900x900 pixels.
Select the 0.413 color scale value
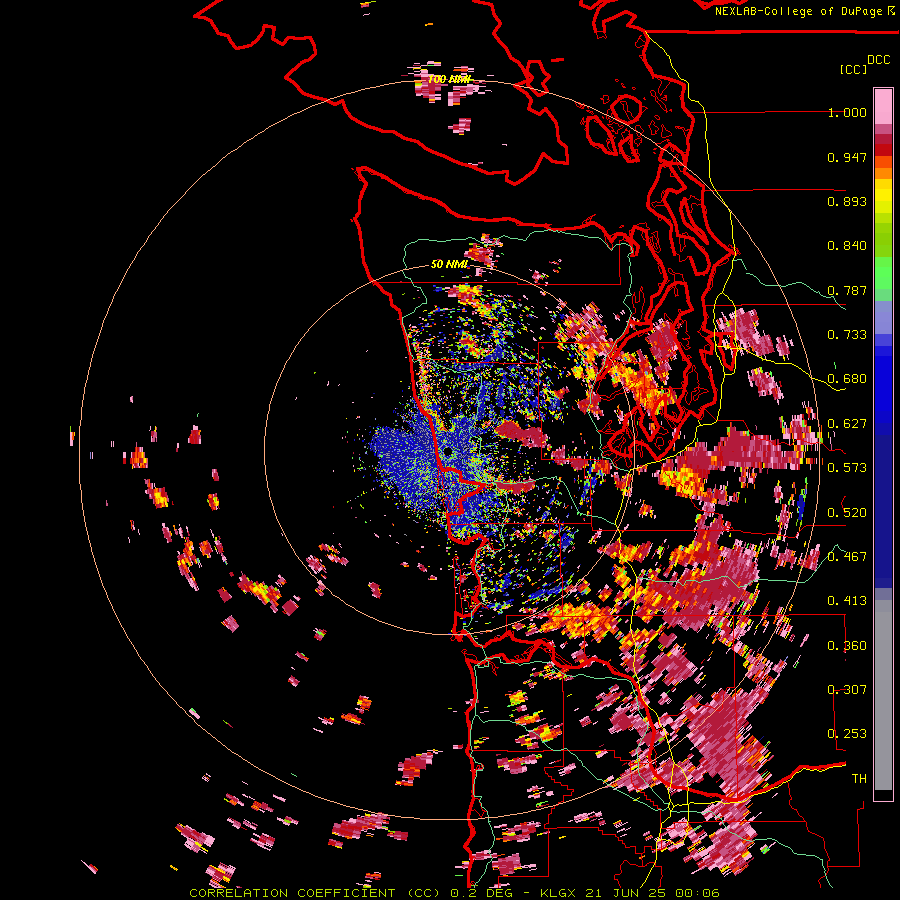[x=847, y=601]
